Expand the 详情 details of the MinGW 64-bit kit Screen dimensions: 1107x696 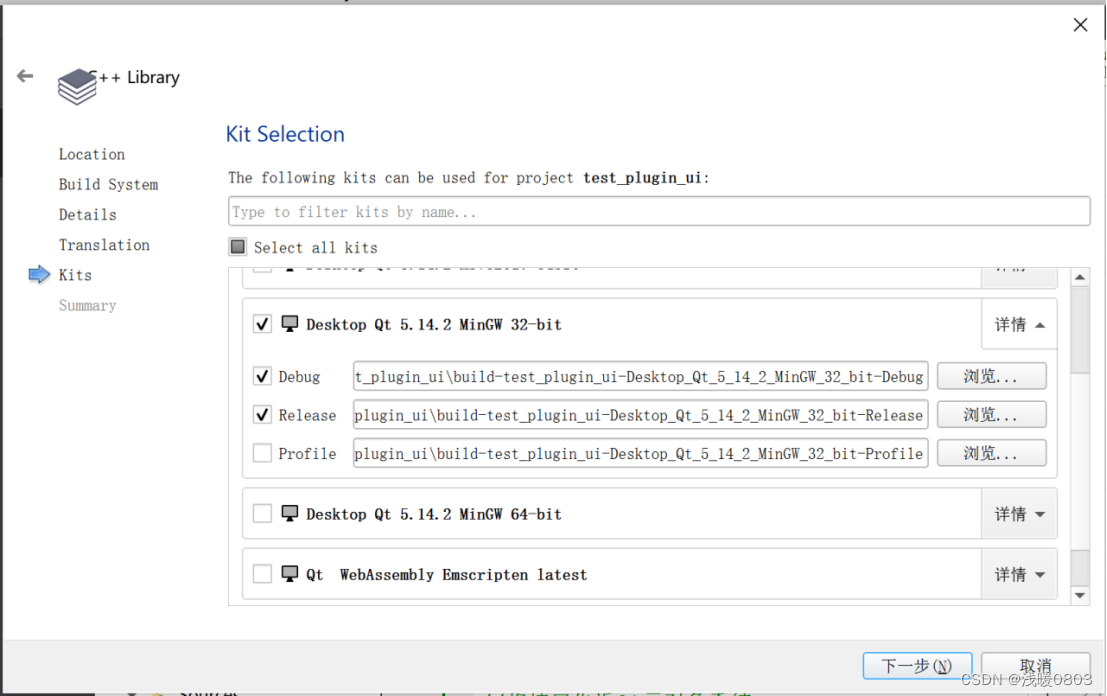point(1019,513)
